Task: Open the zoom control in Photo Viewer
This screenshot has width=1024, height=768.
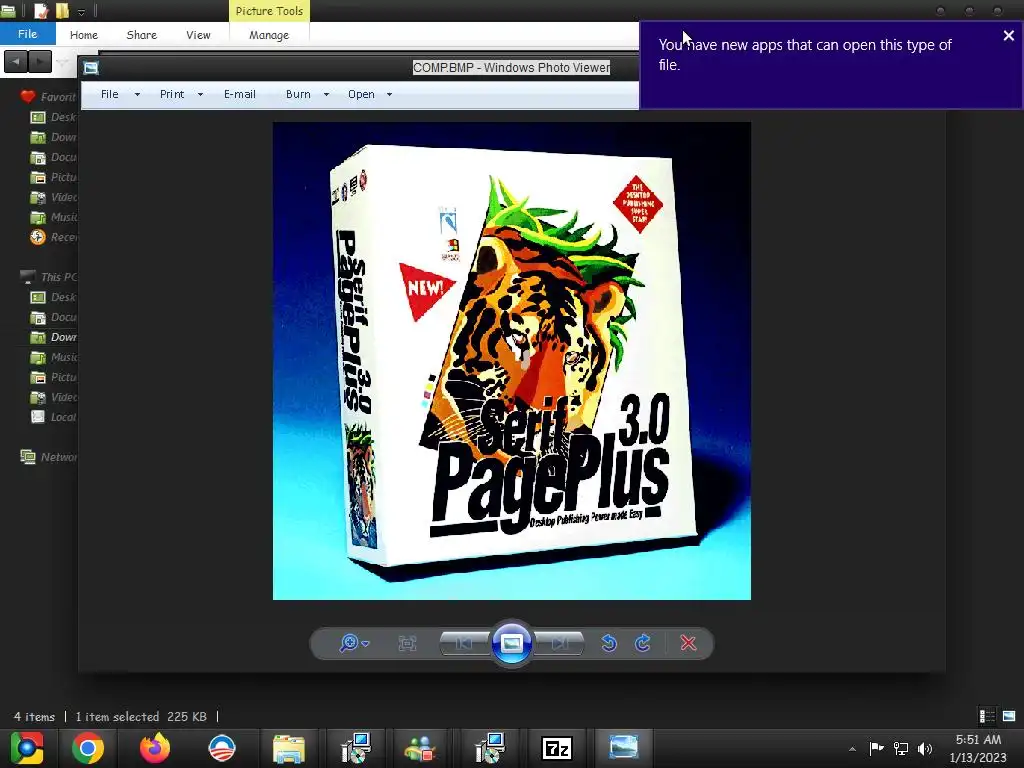Action: (354, 643)
